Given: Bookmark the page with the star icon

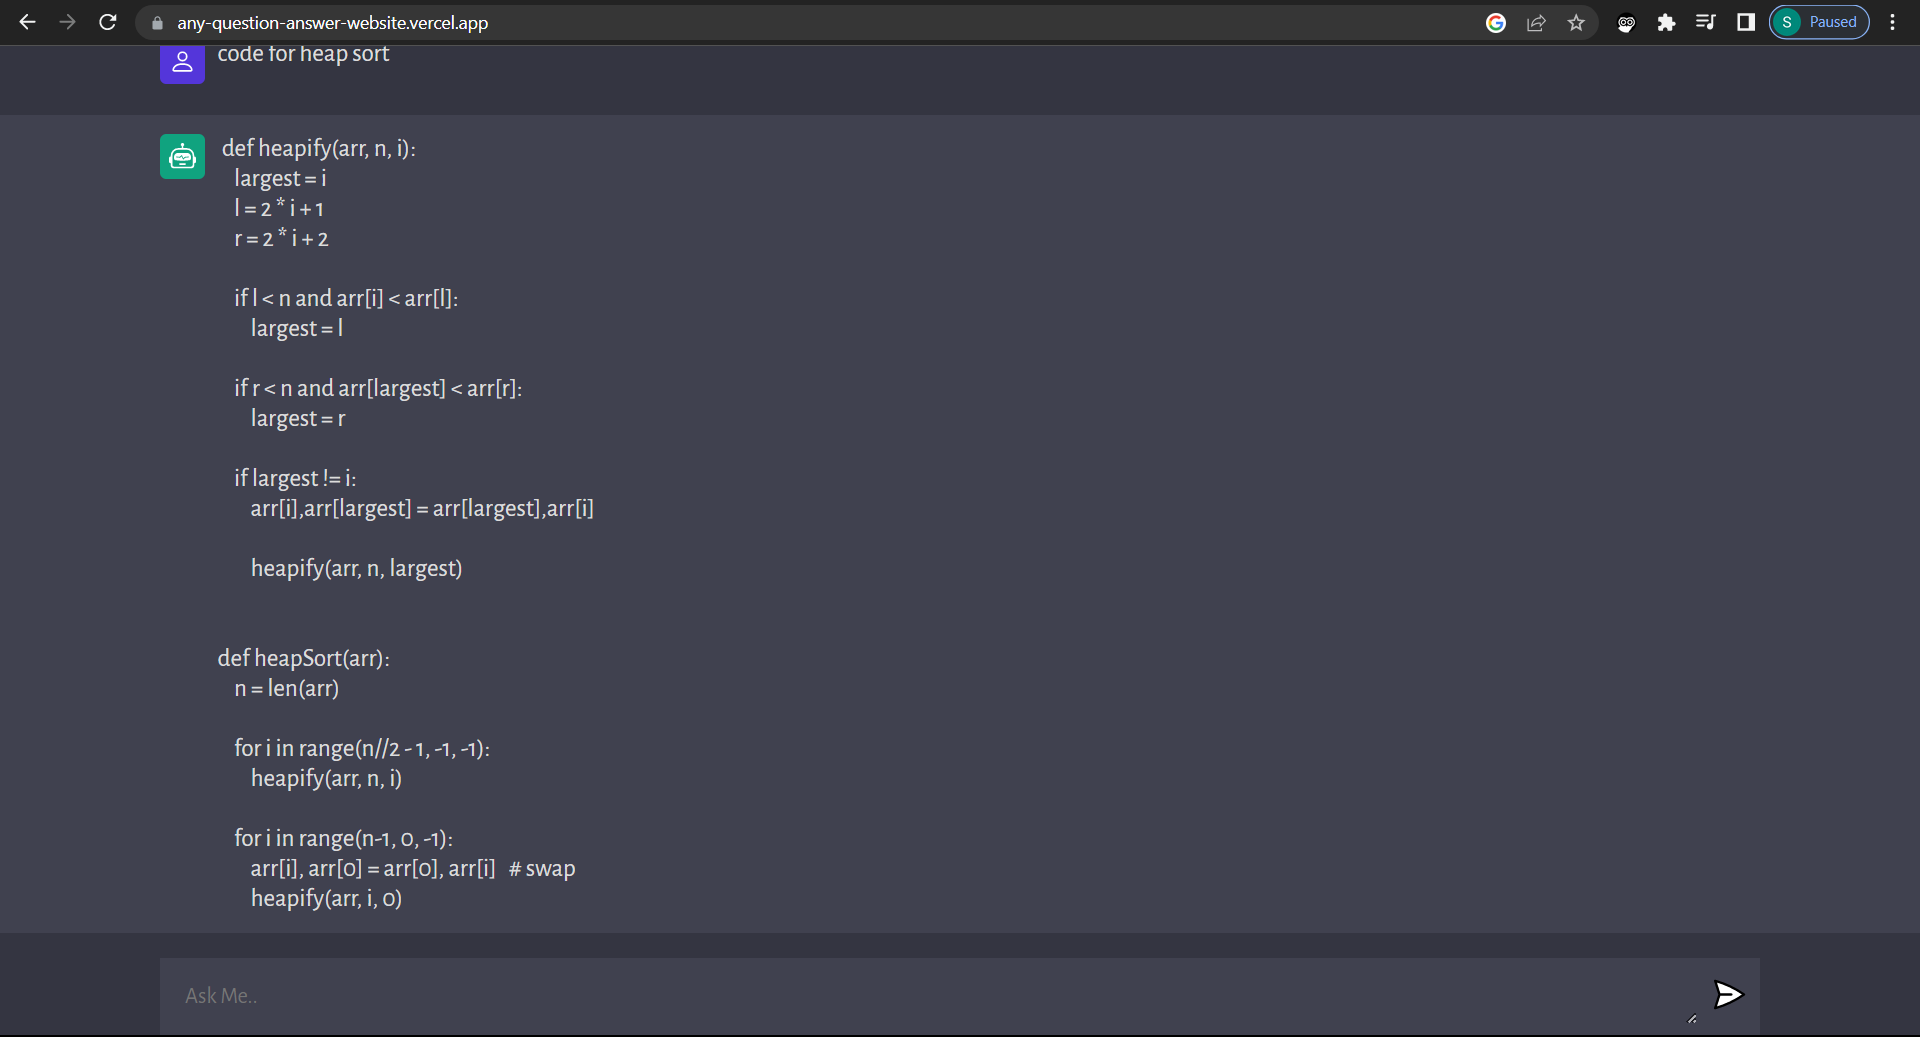Looking at the screenshot, I should tap(1576, 22).
